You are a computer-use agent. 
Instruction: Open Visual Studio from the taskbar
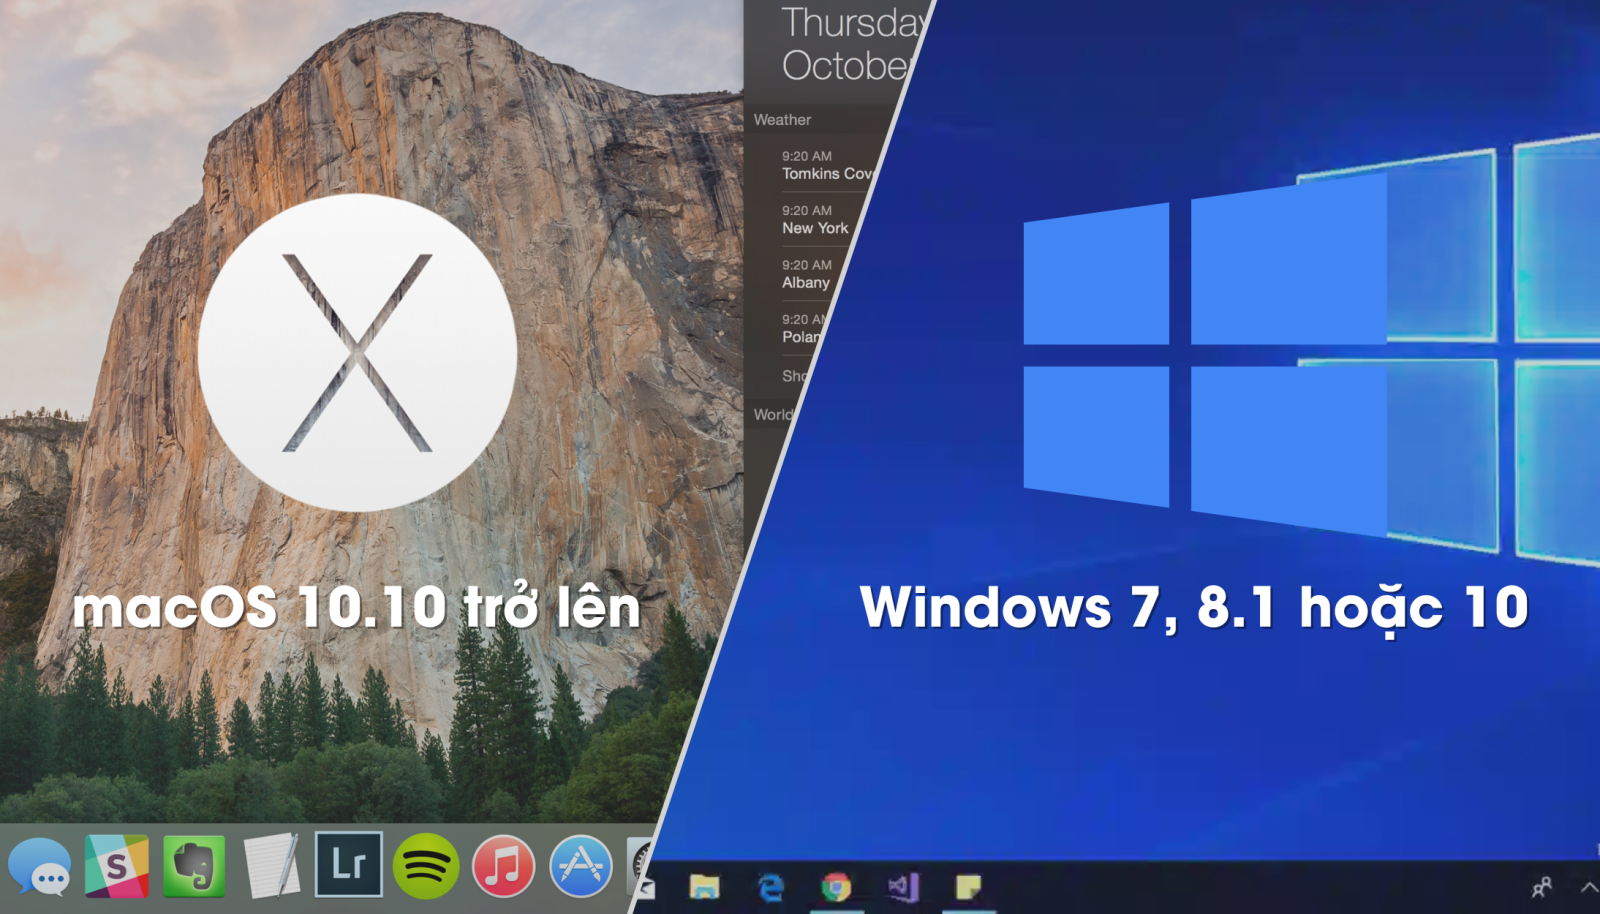tap(903, 886)
